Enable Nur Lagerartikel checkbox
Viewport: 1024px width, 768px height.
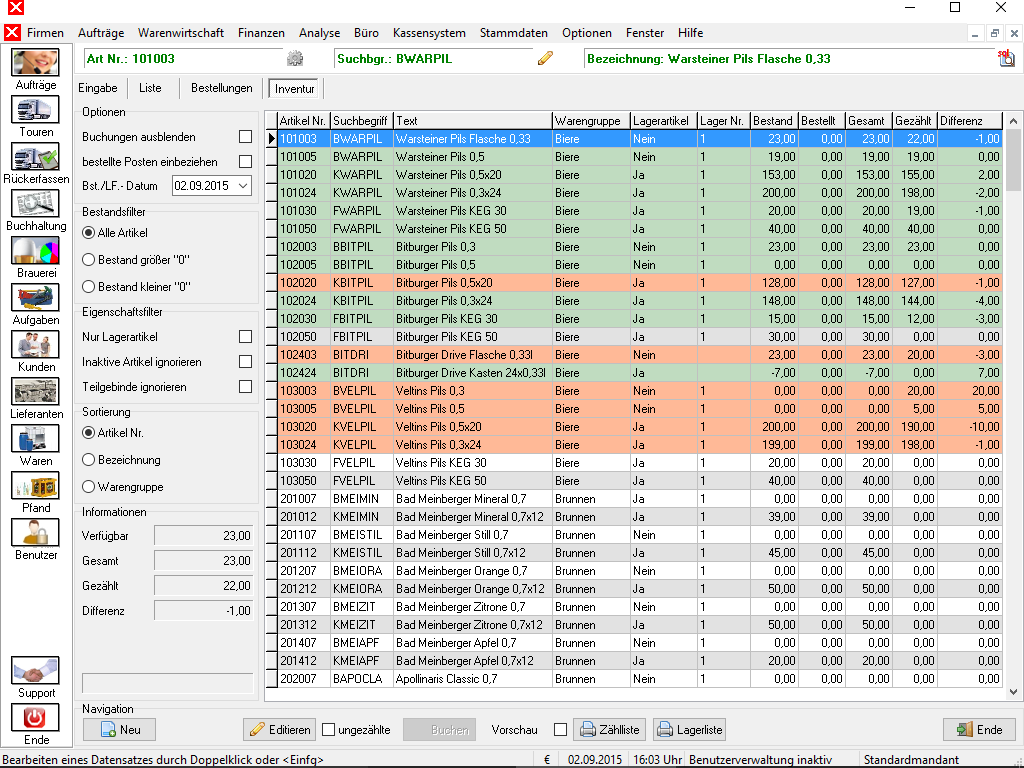(246, 336)
